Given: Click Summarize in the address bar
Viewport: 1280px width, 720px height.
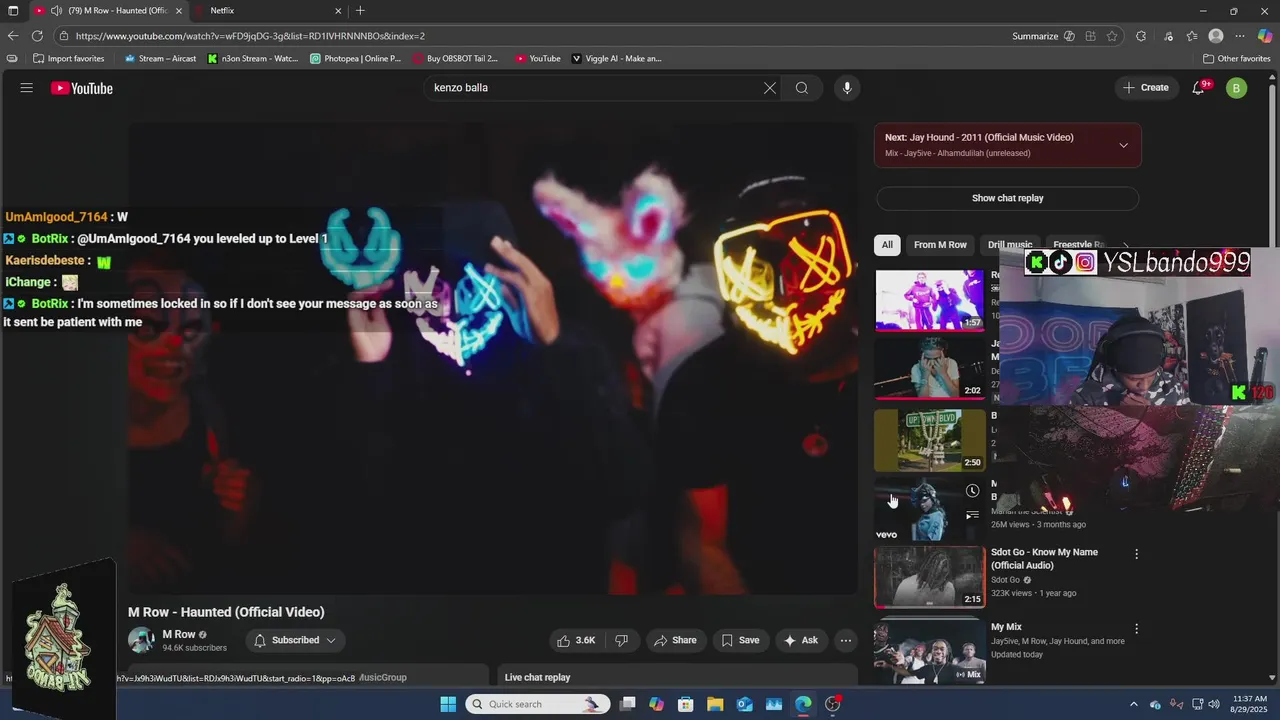Looking at the screenshot, I should pos(1035,36).
